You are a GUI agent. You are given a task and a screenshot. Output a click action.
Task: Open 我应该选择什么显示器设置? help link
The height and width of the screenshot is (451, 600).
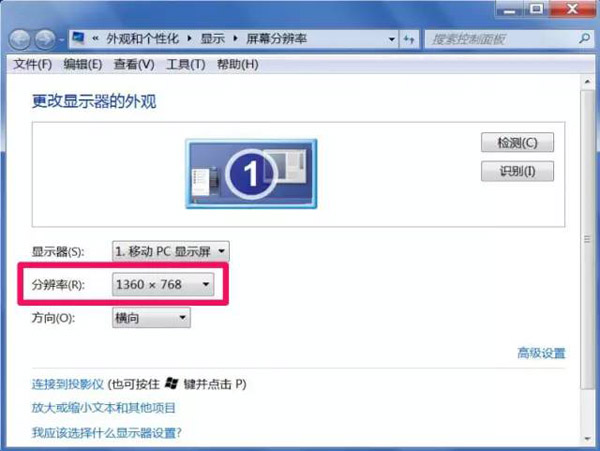106,433
